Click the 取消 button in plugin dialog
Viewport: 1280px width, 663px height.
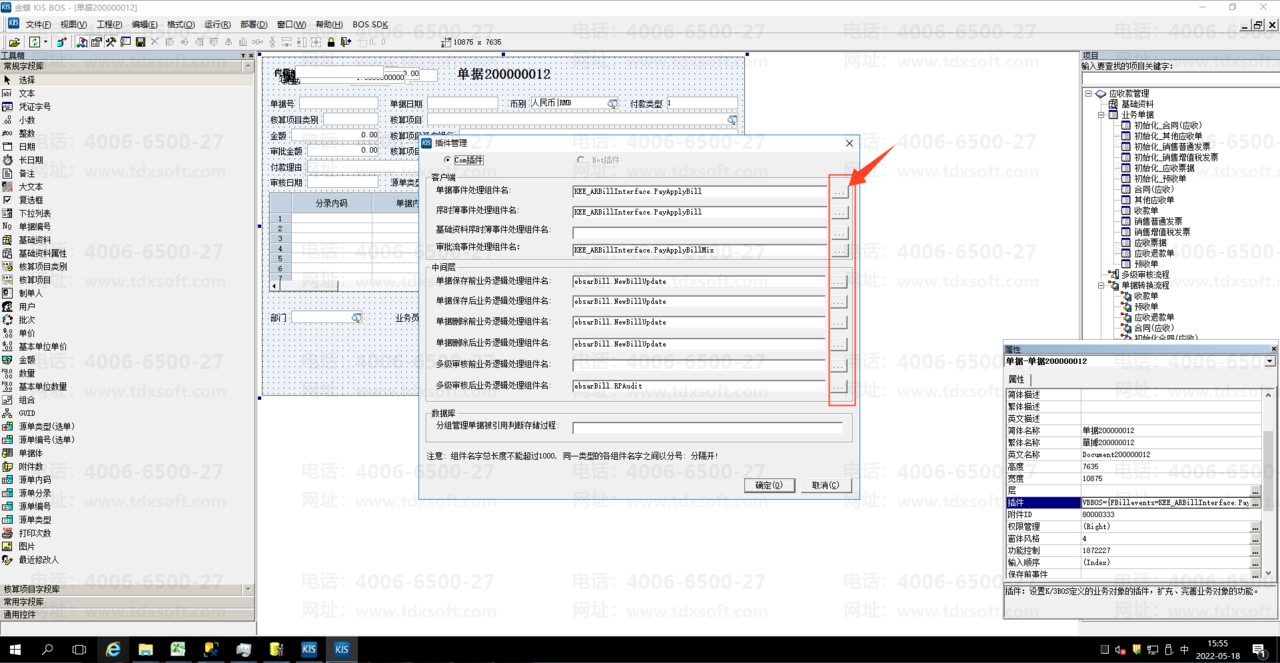[825, 485]
